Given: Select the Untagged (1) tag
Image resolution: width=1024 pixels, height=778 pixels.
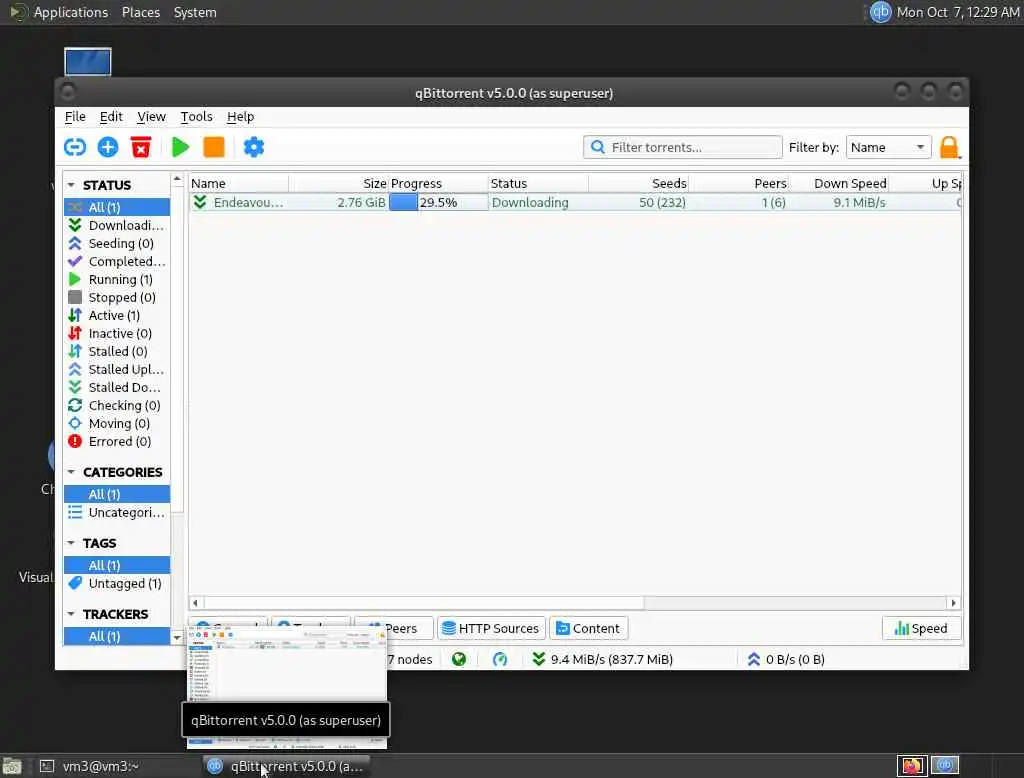Looking at the screenshot, I should [x=117, y=583].
